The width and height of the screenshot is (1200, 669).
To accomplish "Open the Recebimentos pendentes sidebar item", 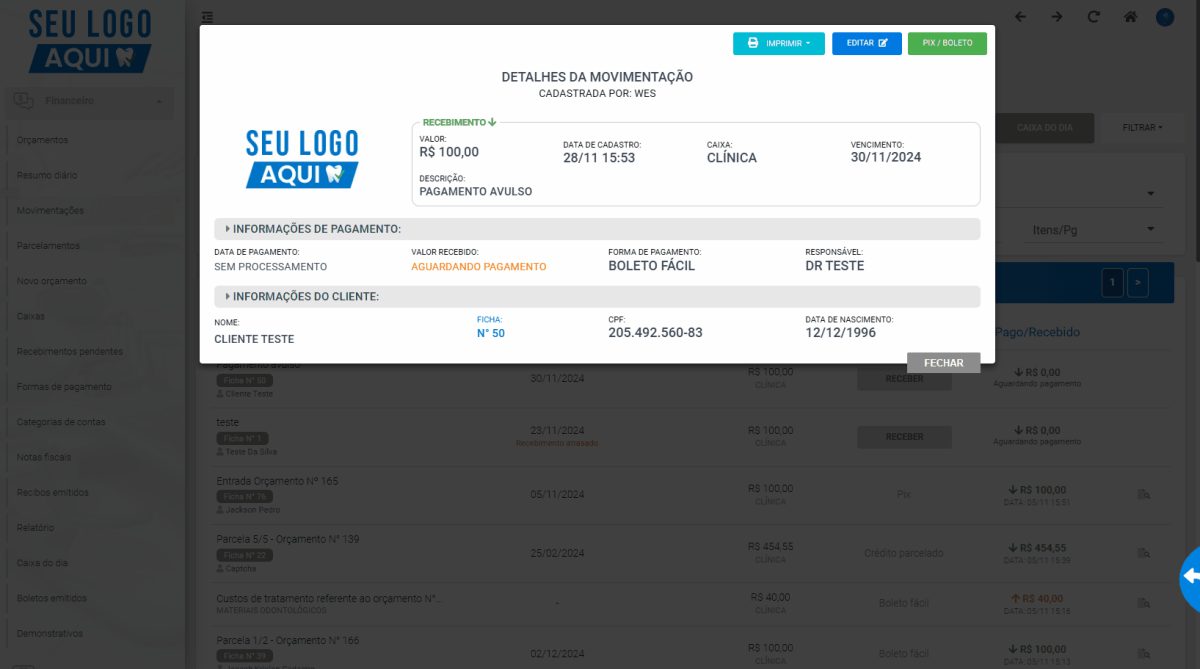I will (70, 352).
